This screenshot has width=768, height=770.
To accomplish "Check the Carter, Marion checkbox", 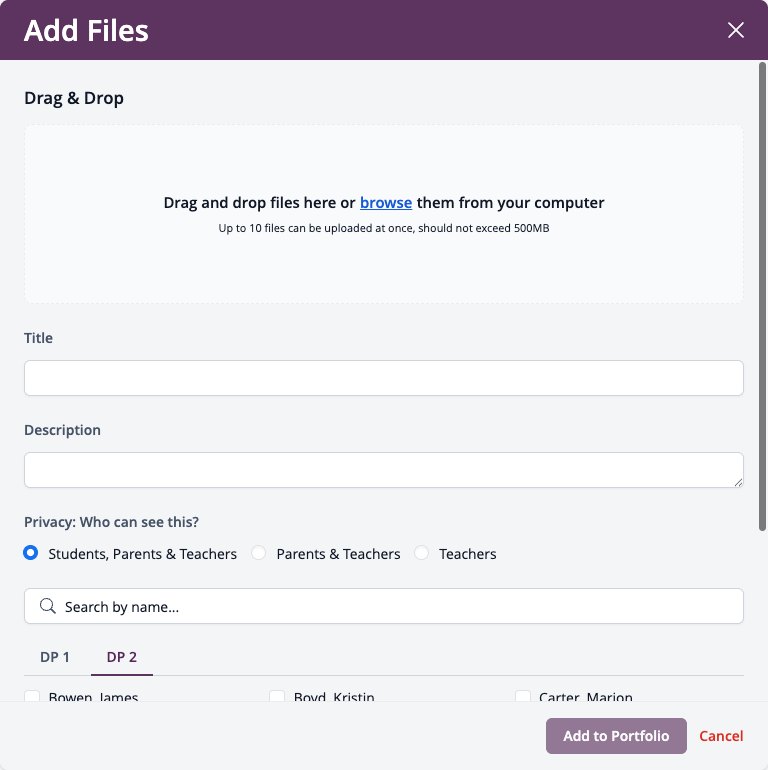I will point(522,696).
